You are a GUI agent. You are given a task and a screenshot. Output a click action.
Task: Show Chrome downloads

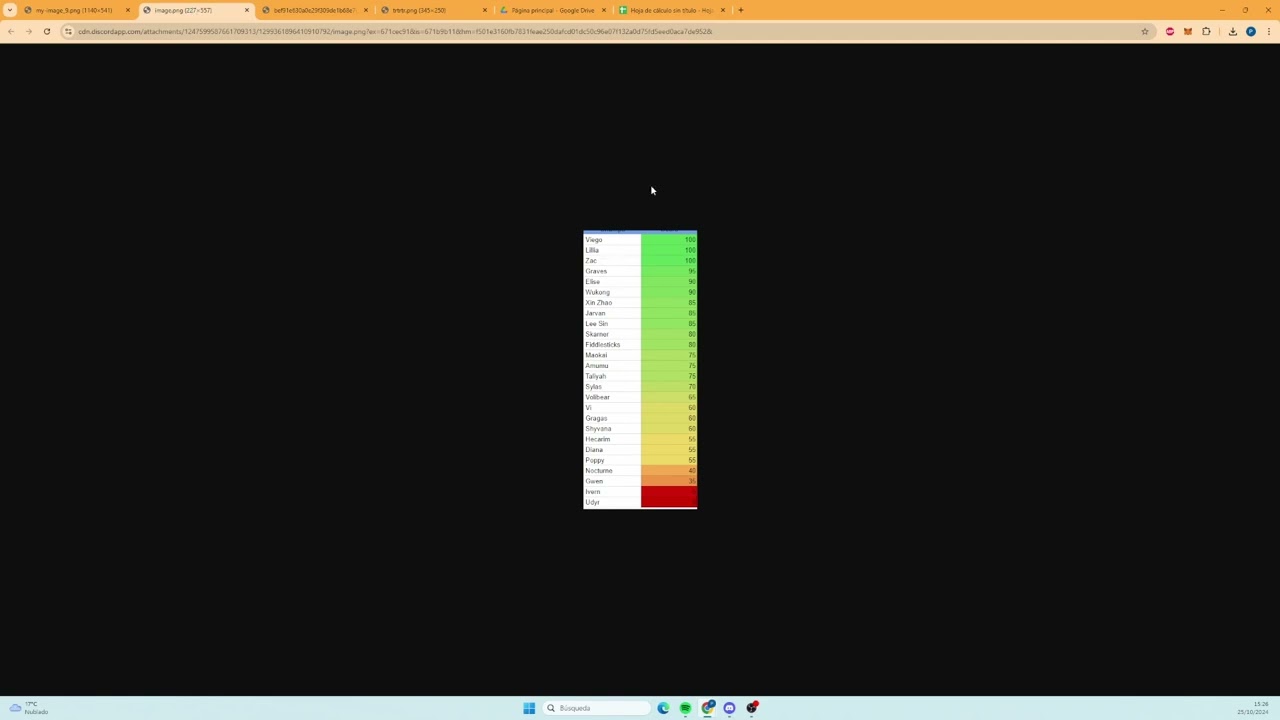1233,31
